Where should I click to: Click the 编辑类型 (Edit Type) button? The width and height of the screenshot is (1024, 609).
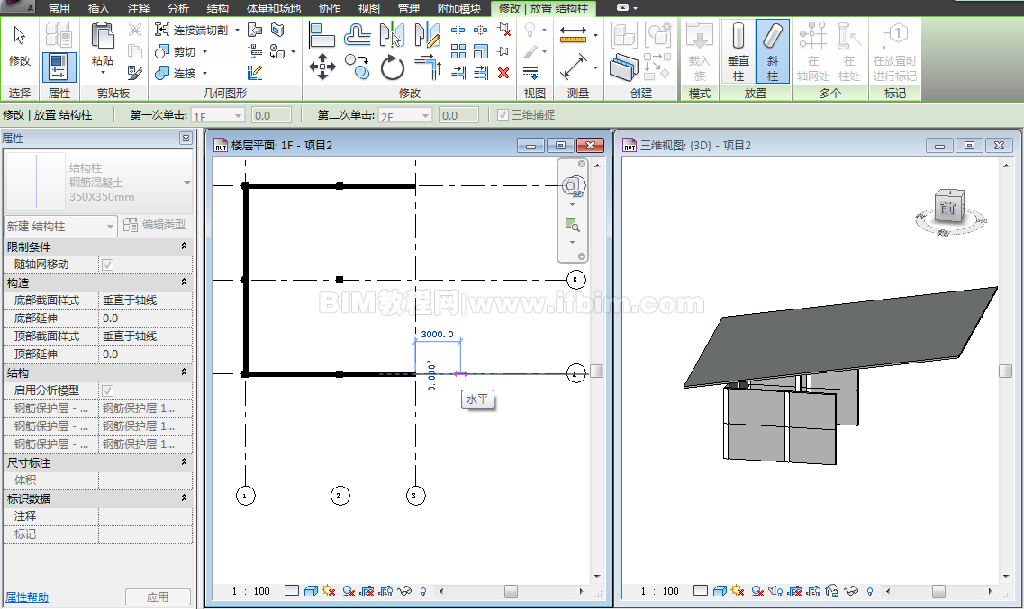coord(155,225)
